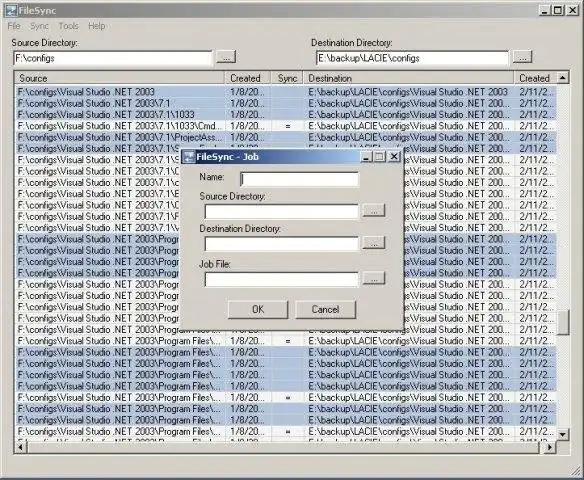584x480 pixels.
Task: Click the horizontal scrollbar thumb
Action: [x=283, y=447]
